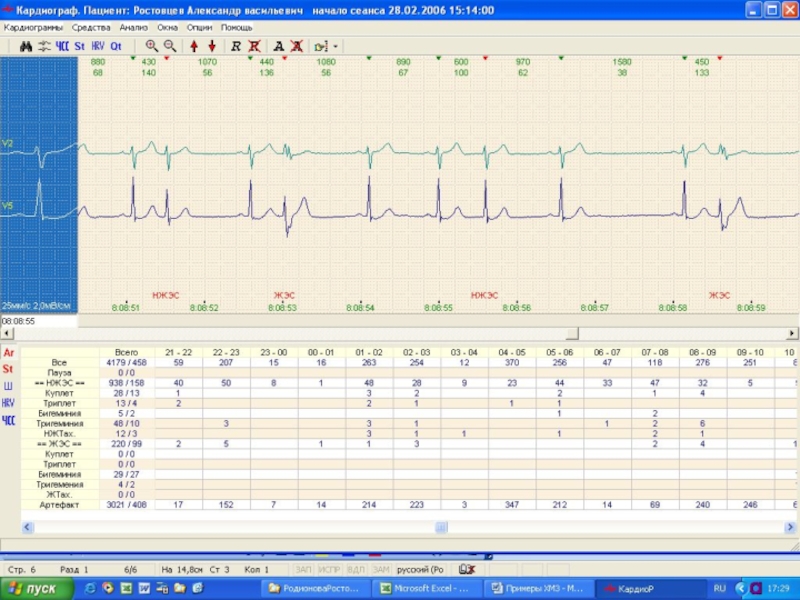
Task: Click the Тригеминия row label under НЖЭС
Action: tap(60, 423)
